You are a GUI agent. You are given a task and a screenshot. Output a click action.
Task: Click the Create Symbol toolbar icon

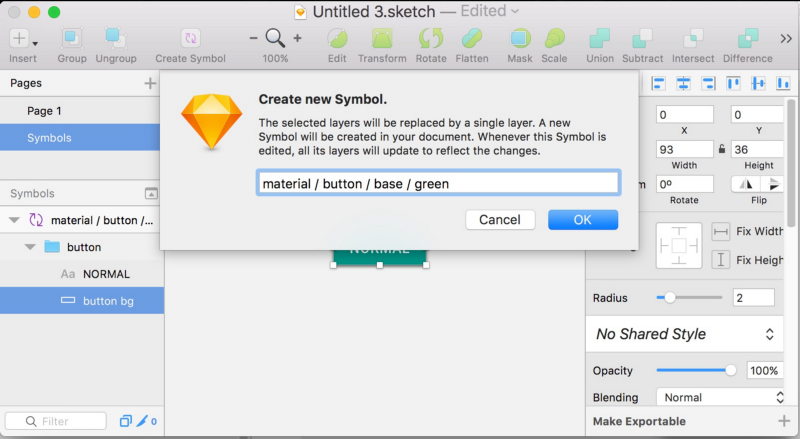190,39
